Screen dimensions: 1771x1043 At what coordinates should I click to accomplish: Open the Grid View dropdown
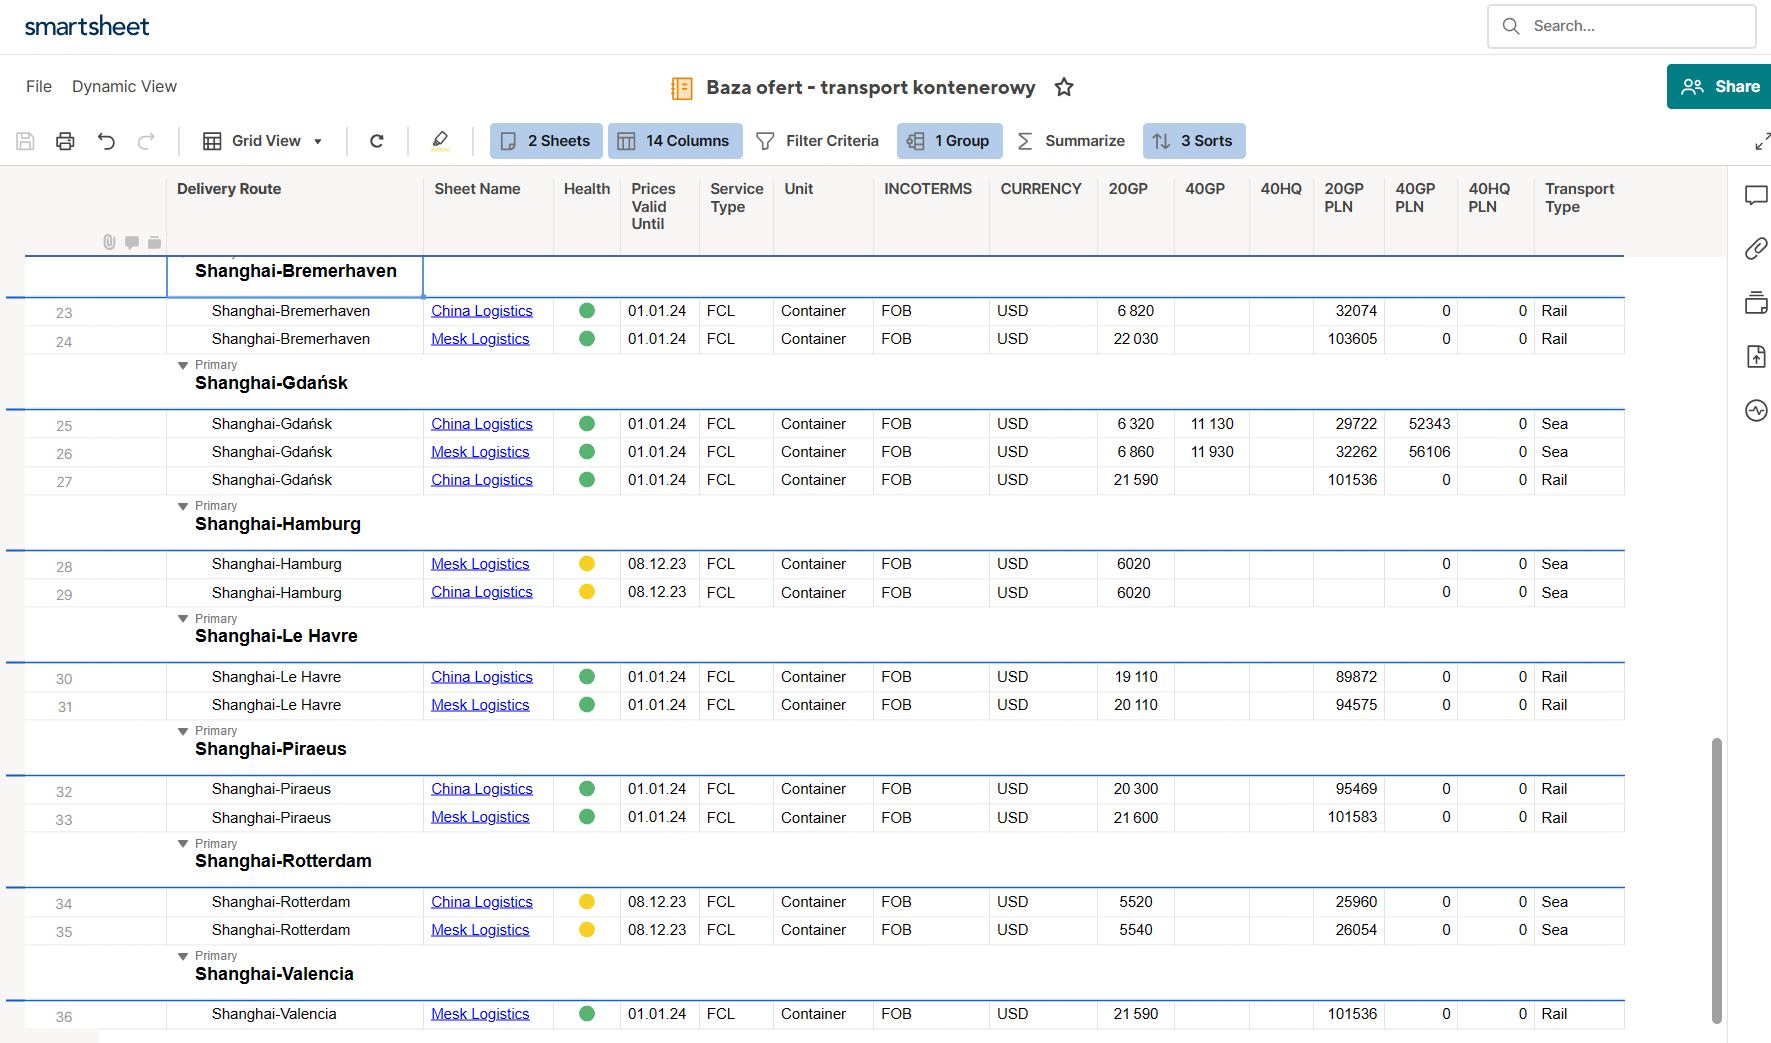263,141
